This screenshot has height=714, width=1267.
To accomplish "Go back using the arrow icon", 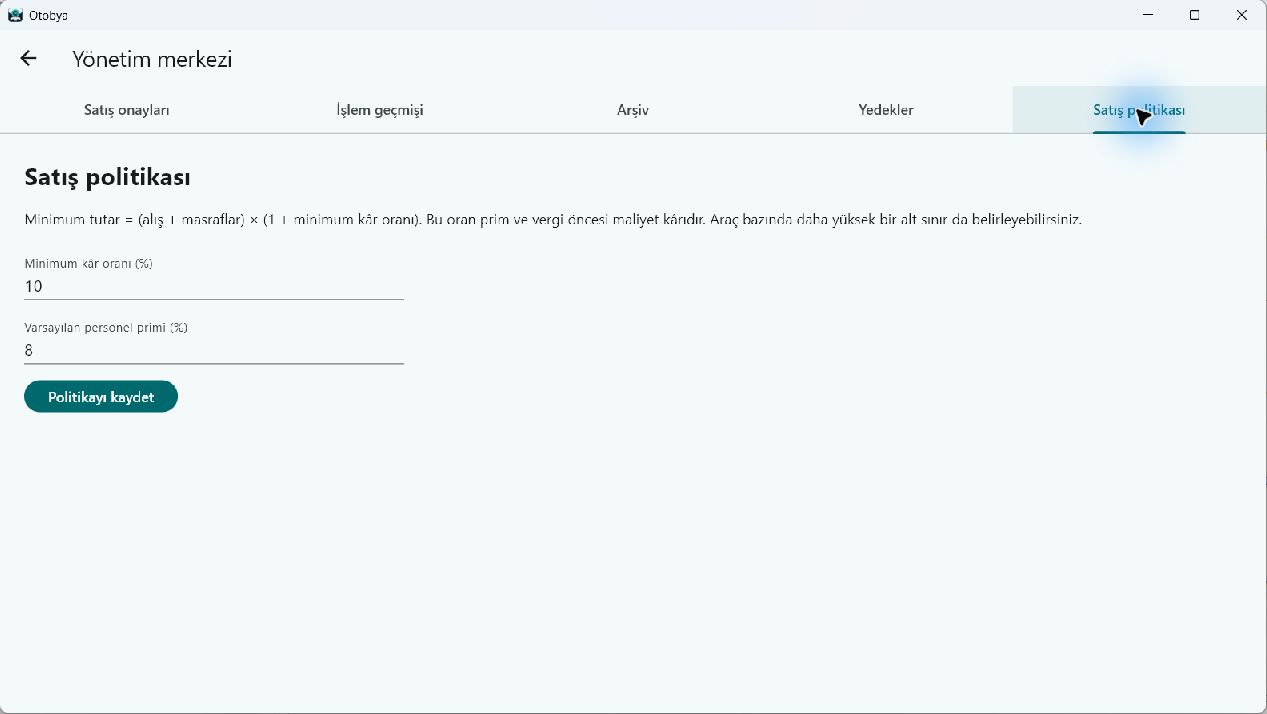I will (28, 59).
